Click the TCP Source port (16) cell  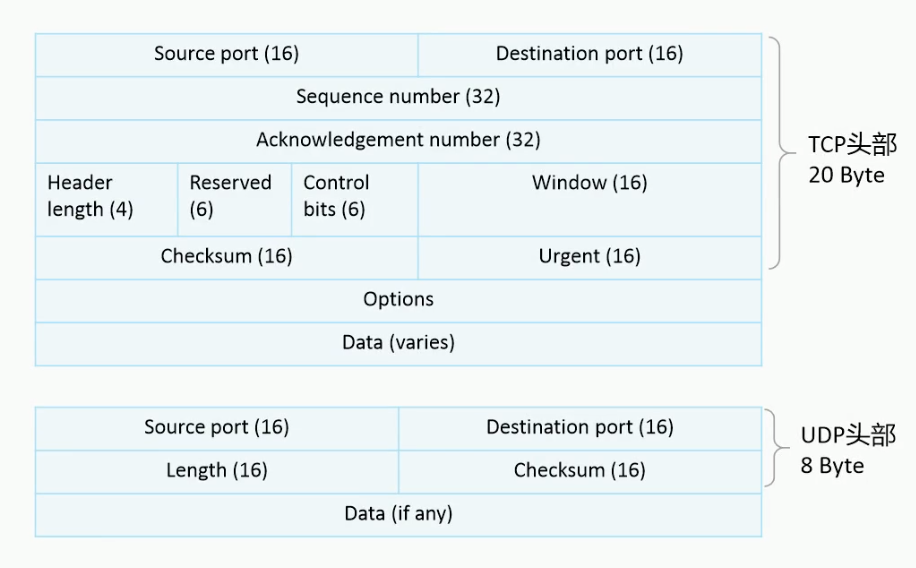227,55
